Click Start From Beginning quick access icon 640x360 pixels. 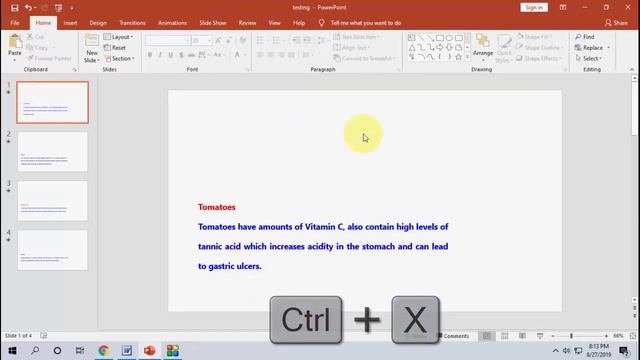(58, 8)
